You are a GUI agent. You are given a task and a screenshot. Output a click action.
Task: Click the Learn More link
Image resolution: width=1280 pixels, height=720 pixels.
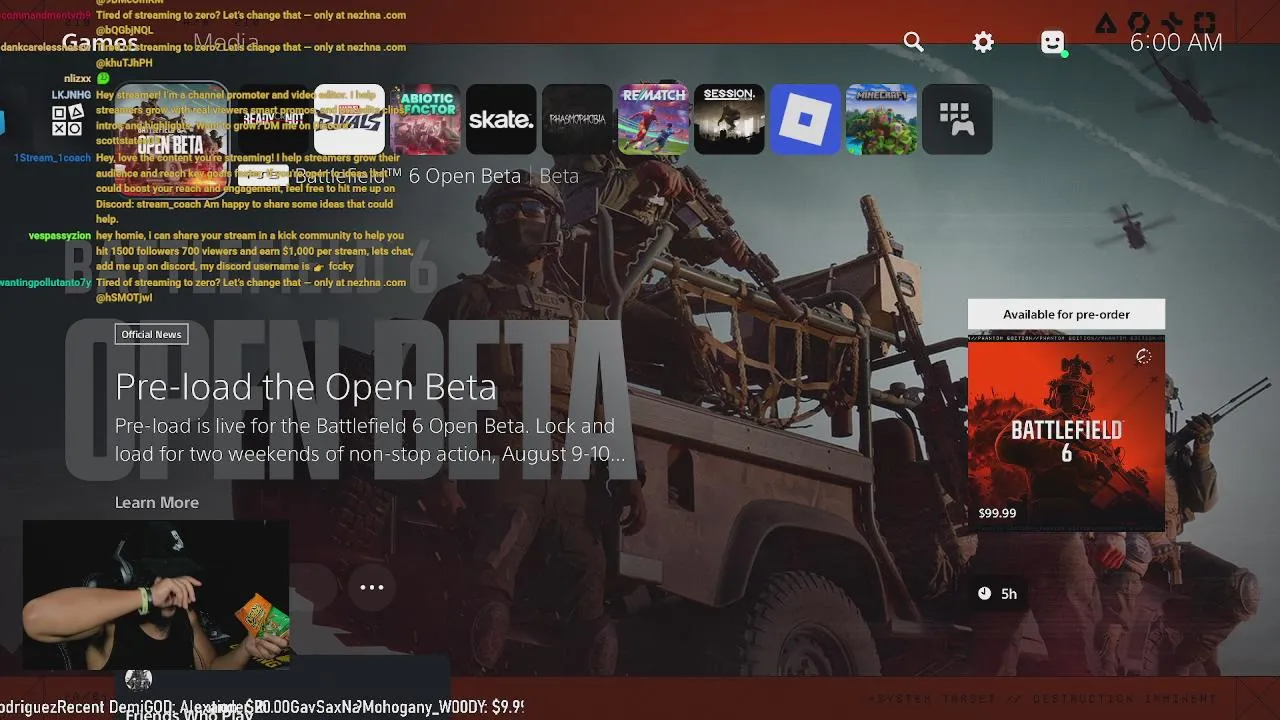click(x=157, y=502)
